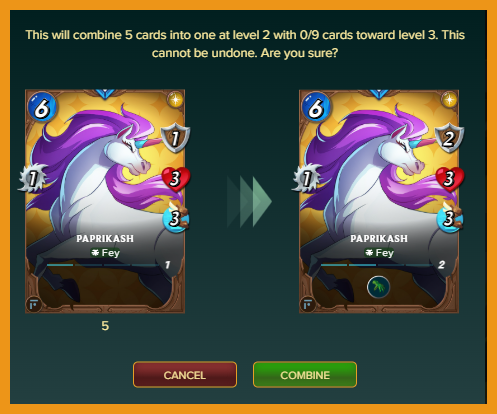
Task: Click the level progress bar on right card
Action: coord(377,265)
